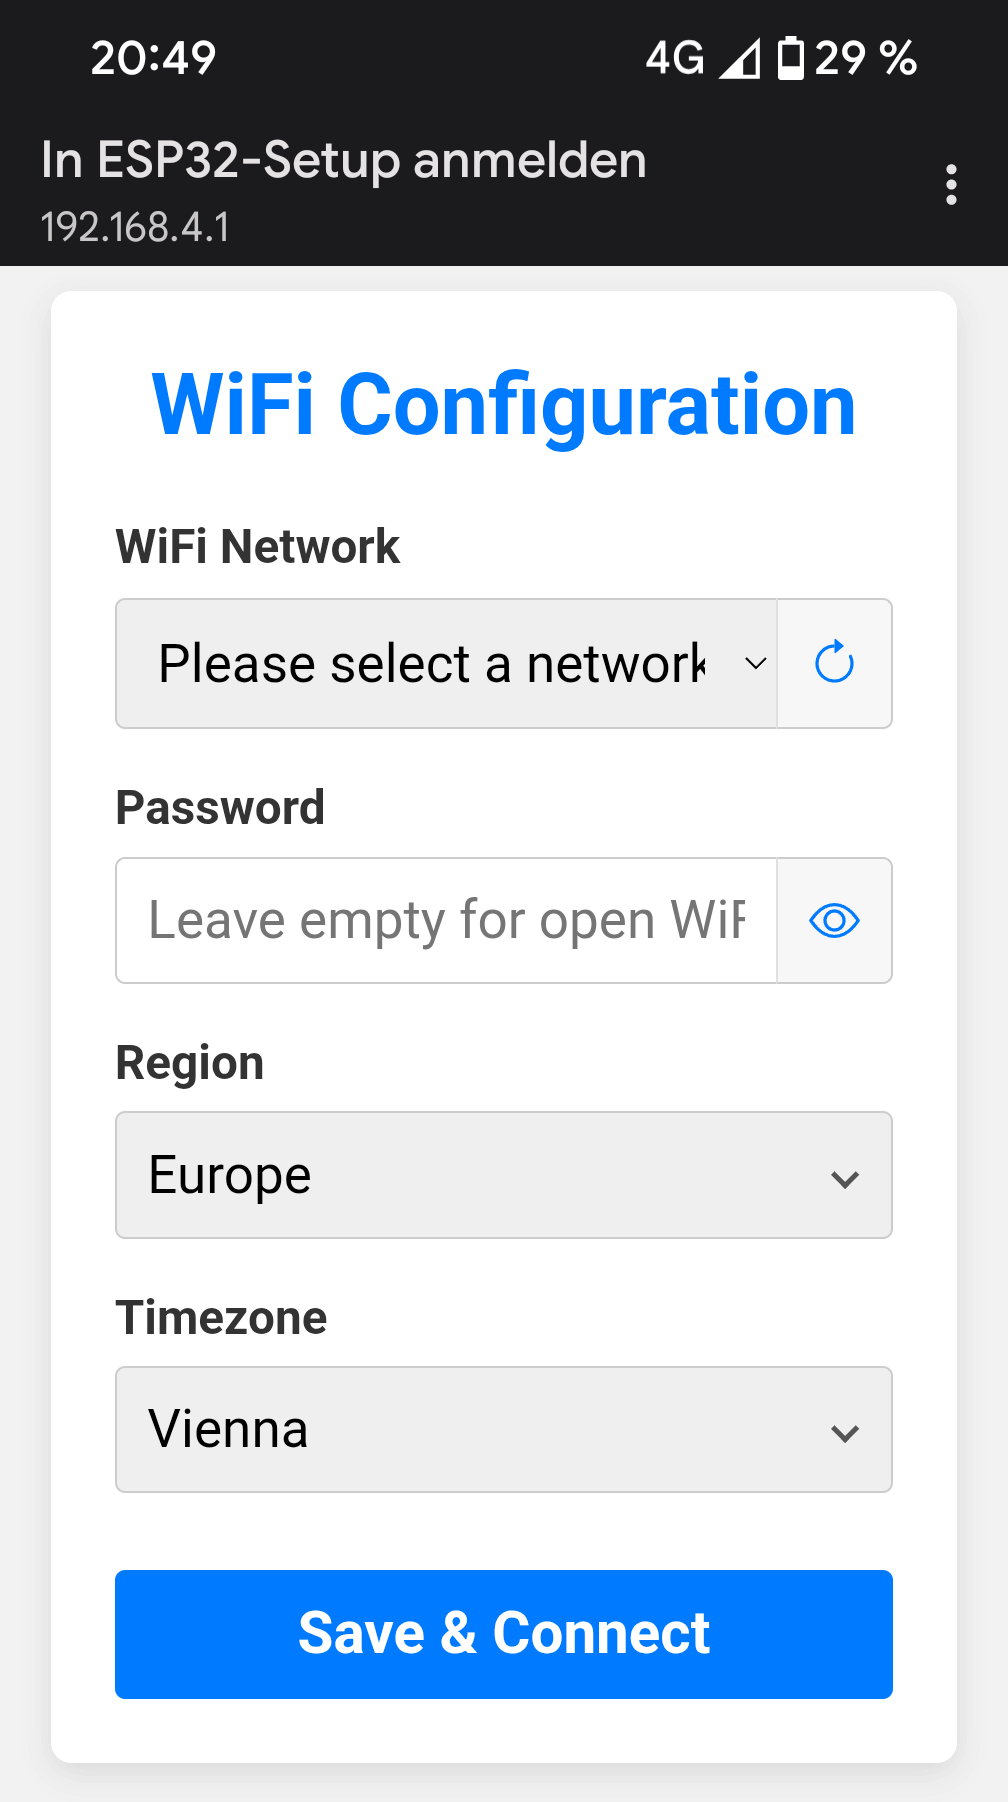Viewport: 1008px width, 1802px height.
Task: Tap the 29 % battery percentage
Action: (866, 58)
